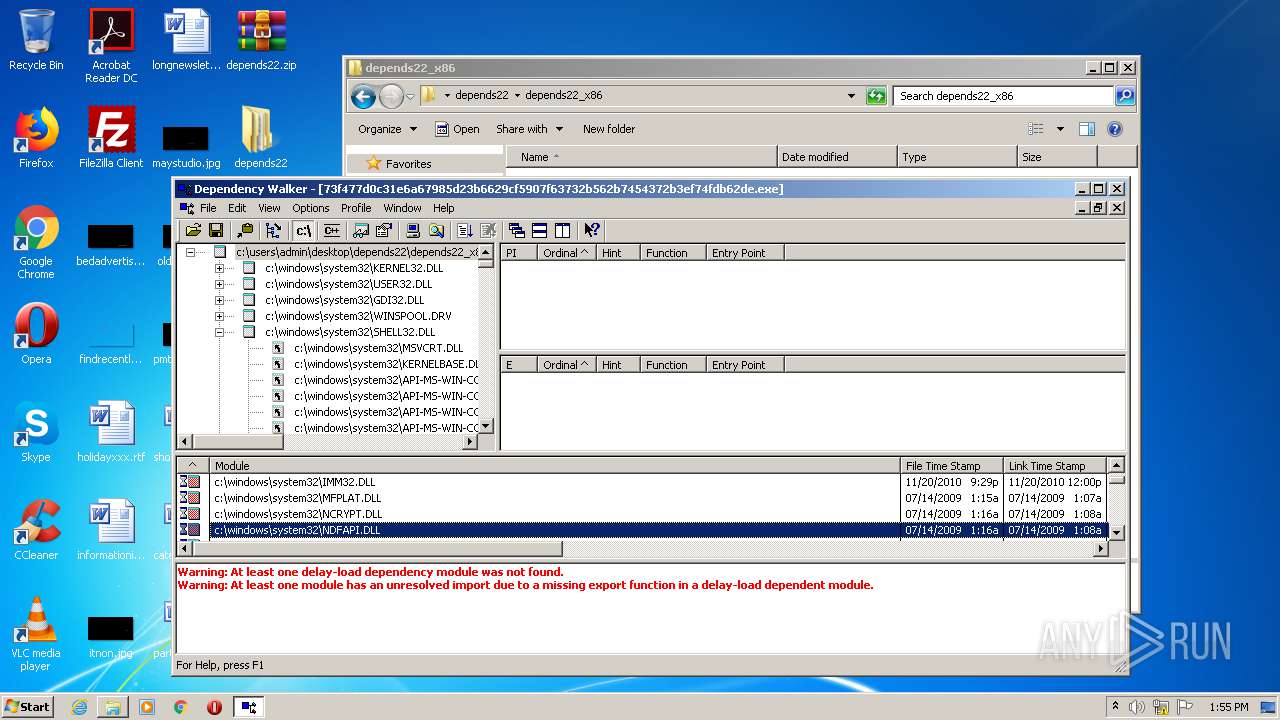This screenshot has width=1280, height=720.
Task: Collapse the SHELL32.DLL tree node
Action: 219,332
